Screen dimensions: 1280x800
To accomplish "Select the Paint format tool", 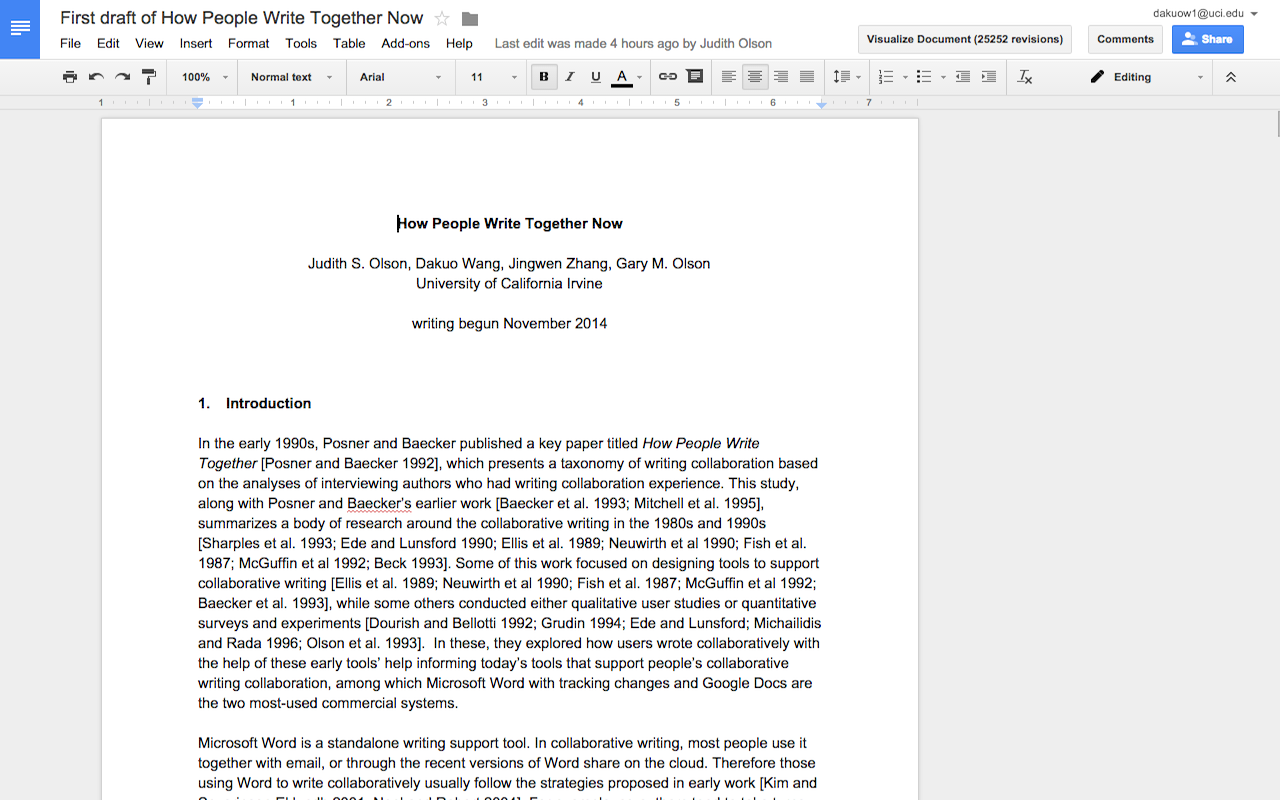I will click(x=149, y=77).
